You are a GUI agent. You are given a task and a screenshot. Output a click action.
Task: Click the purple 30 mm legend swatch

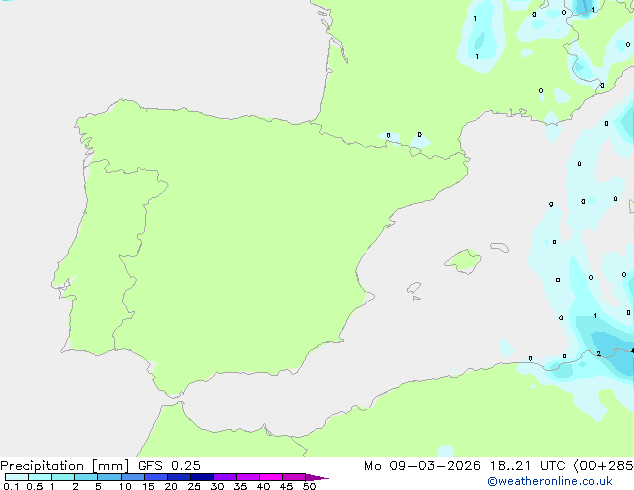[x=224, y=477]
